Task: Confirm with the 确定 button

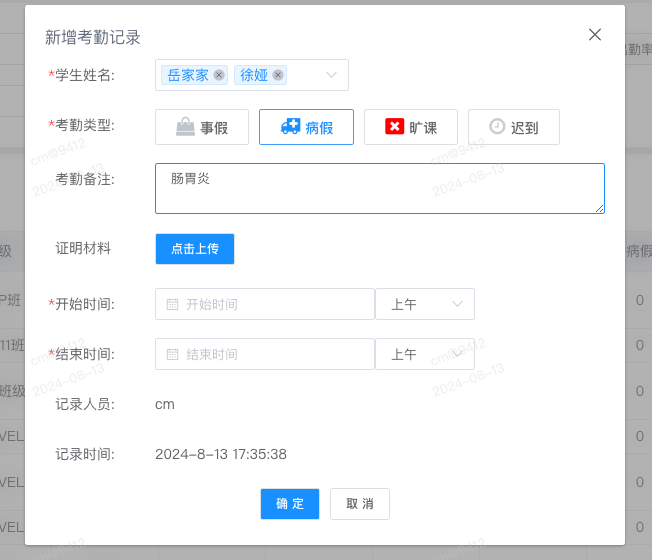Action: (x=290, y=504)
